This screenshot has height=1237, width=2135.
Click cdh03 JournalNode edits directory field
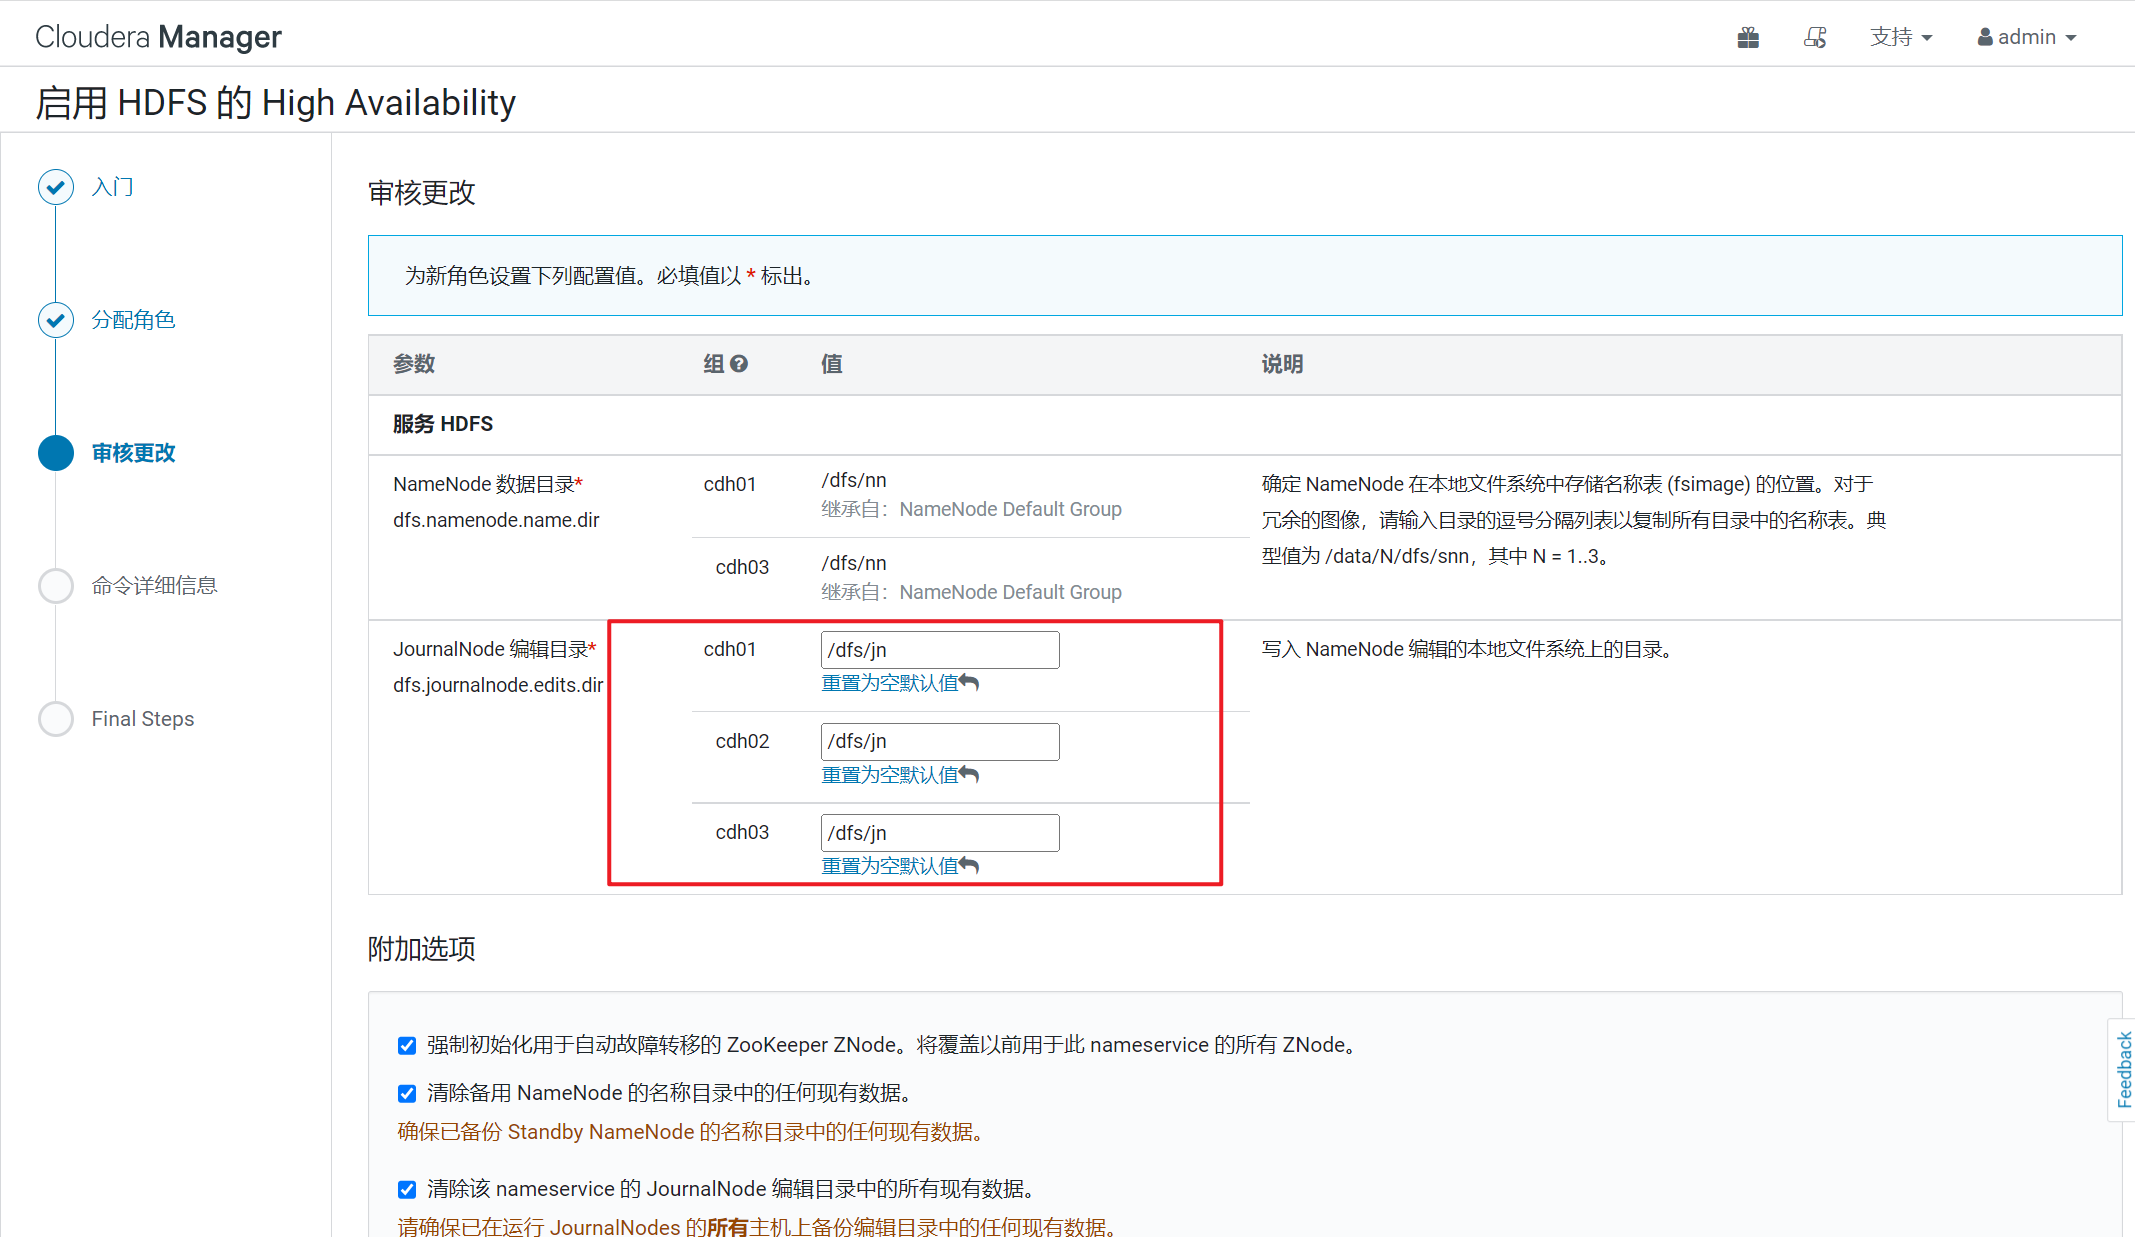click(939, 833)
